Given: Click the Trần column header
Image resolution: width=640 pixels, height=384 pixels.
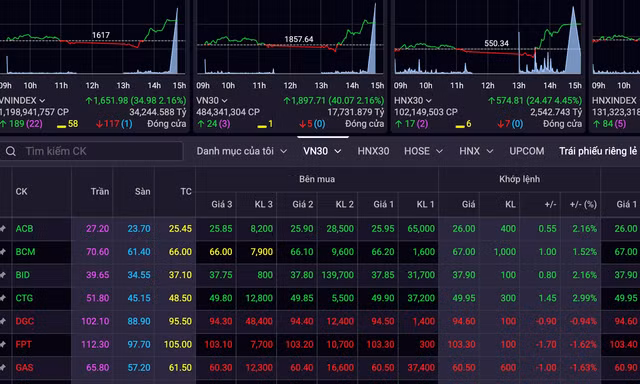Looking at the screenshot, I should (100, 191).
